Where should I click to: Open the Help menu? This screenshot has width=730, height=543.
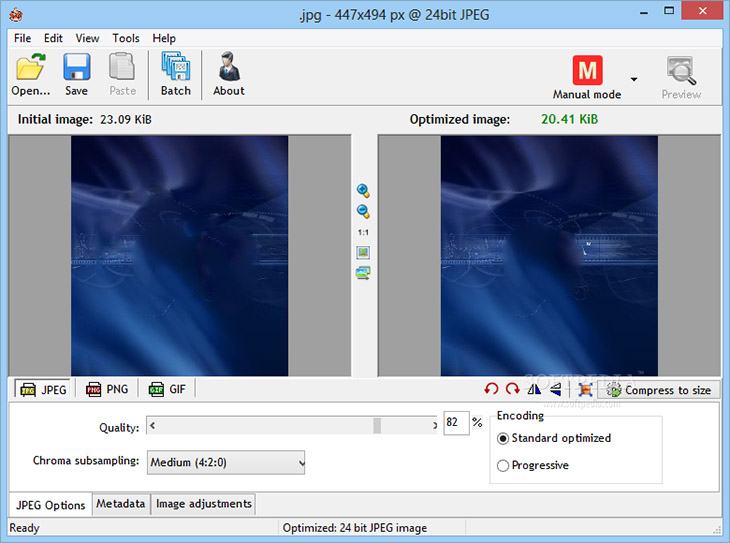coord(164,38)
